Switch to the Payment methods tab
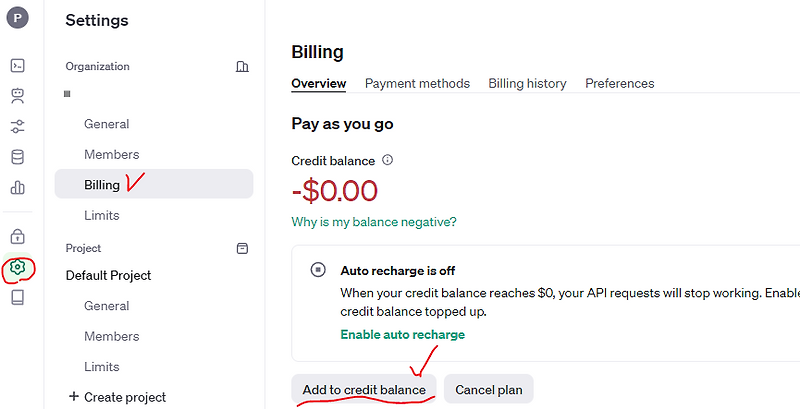Viewport: 800px width, 409px height. (x=417, y=84)
